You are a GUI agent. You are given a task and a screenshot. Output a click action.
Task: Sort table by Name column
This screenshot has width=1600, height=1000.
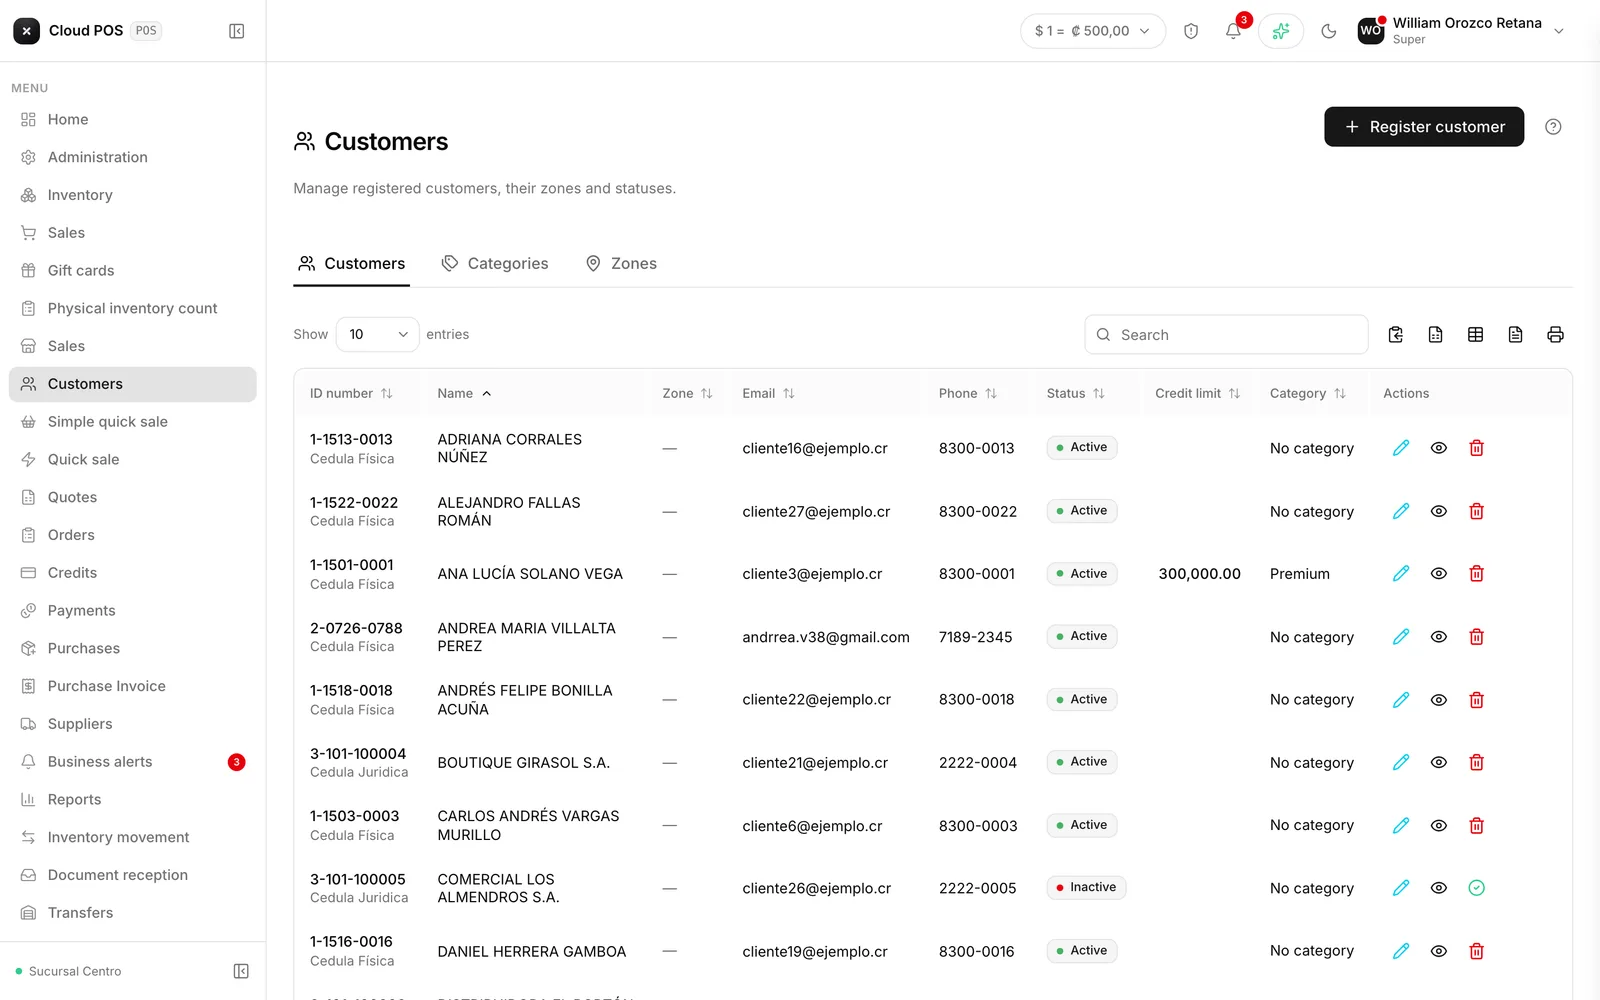(x=464, y=394)
